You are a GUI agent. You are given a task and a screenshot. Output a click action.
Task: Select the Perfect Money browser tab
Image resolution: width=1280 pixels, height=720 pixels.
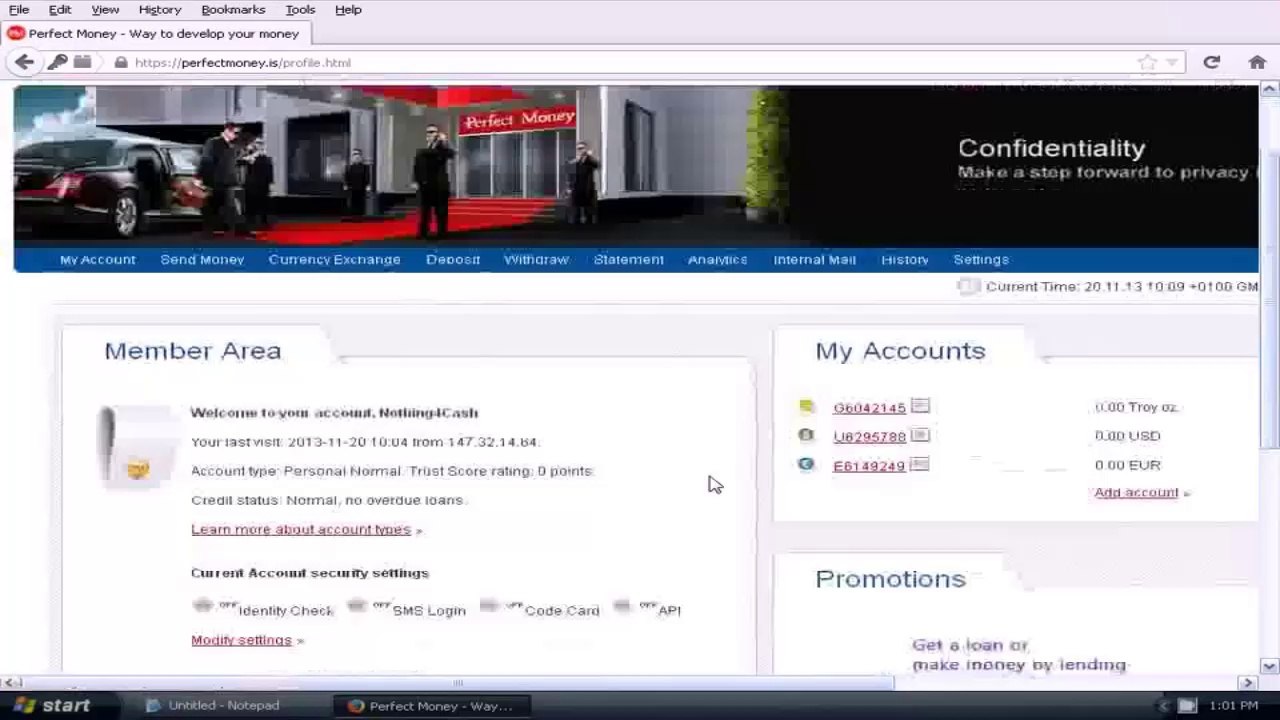click(156, 33)
